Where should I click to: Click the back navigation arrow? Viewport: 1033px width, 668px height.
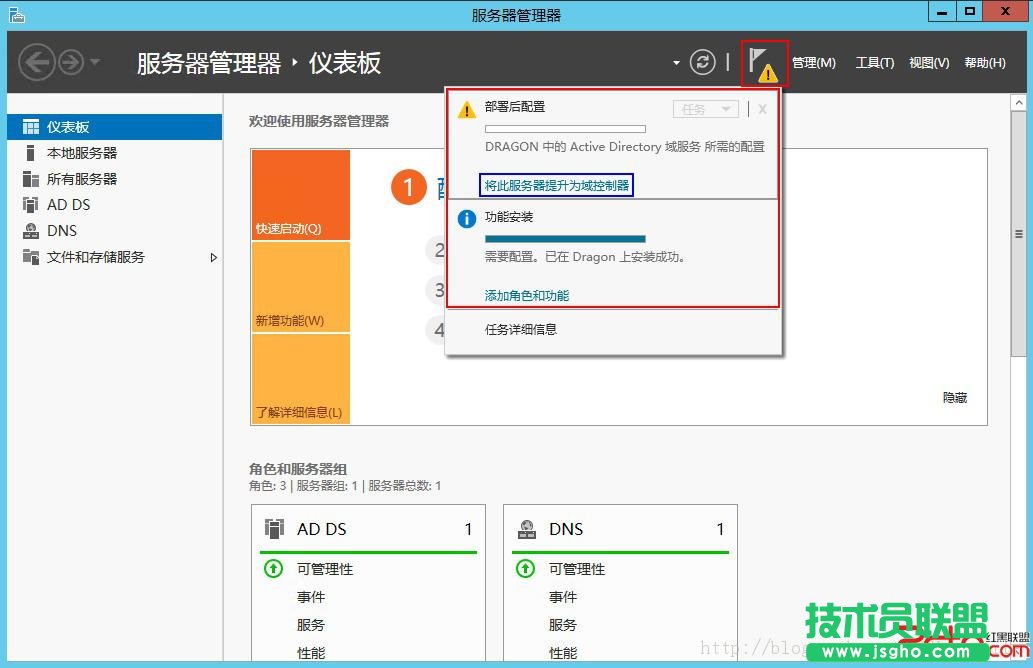pyautogui.click(x=37, y=62)
